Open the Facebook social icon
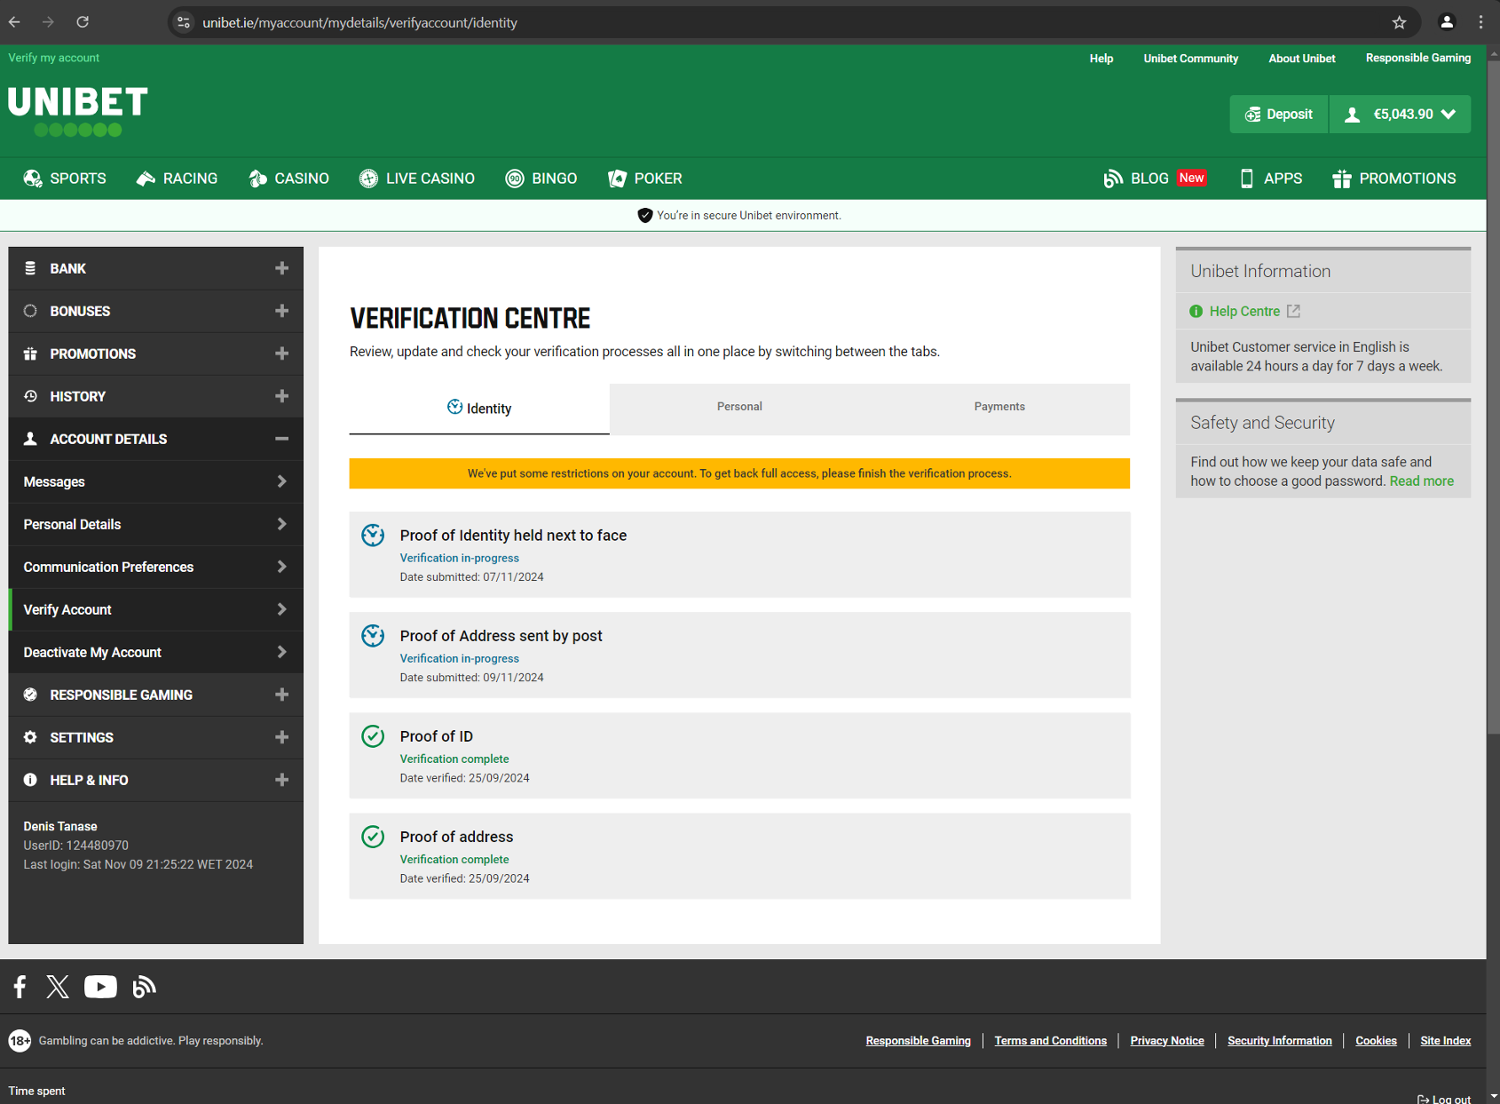 click(x=20, y=987)
